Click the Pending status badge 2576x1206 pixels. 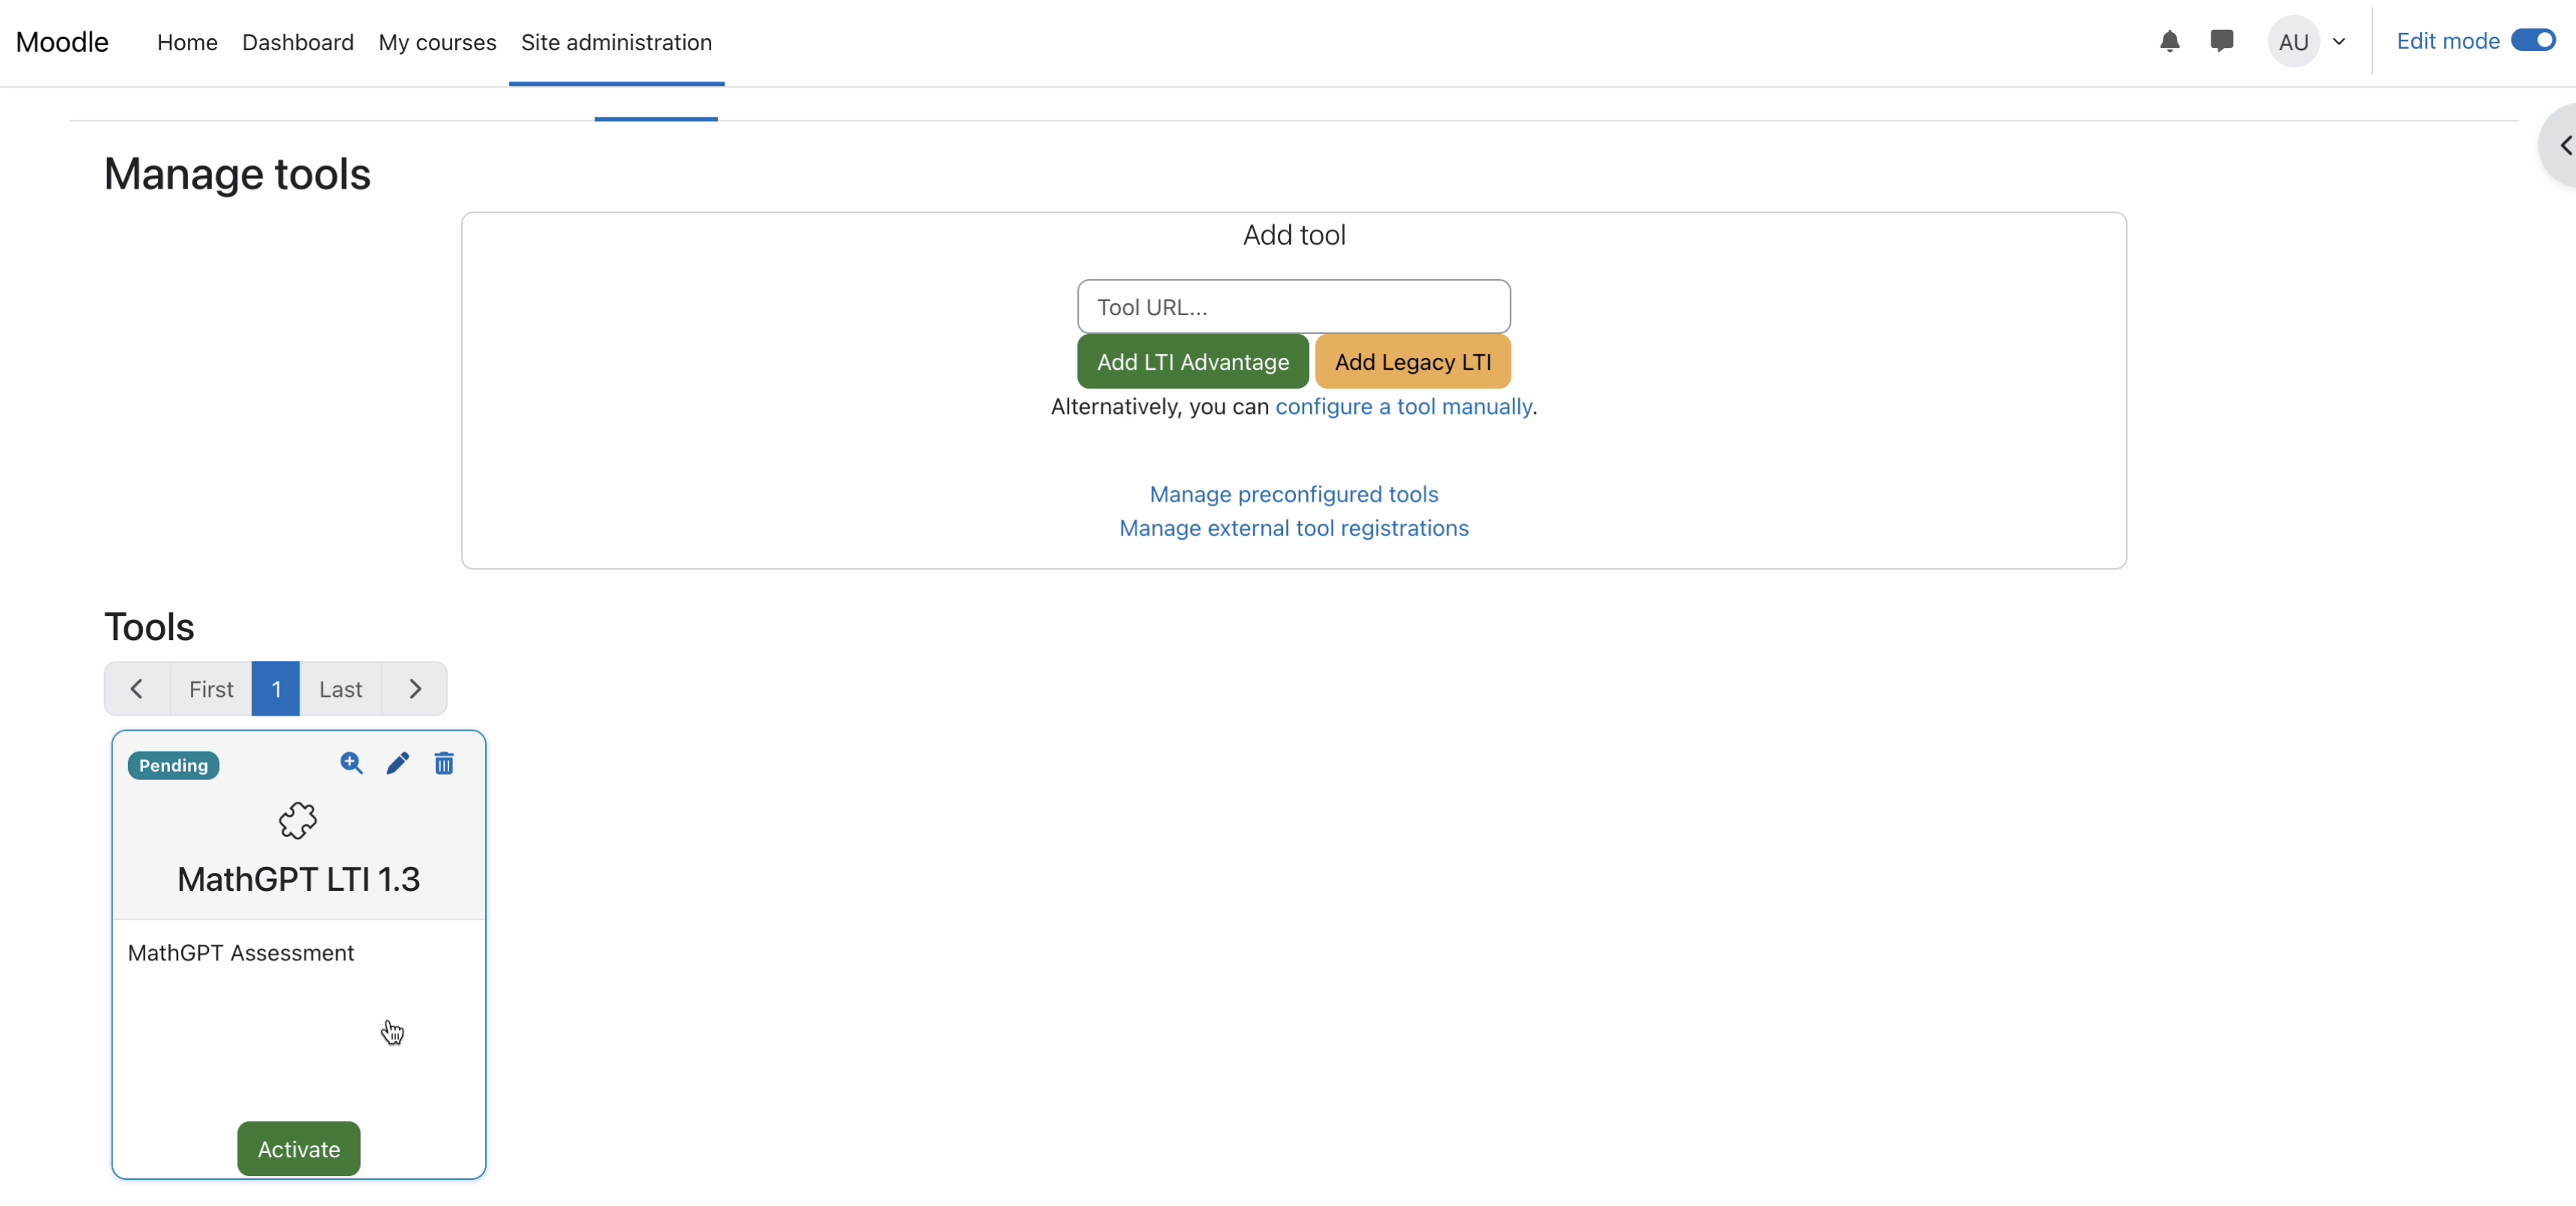pyautogui.click(x=173, y=765)
